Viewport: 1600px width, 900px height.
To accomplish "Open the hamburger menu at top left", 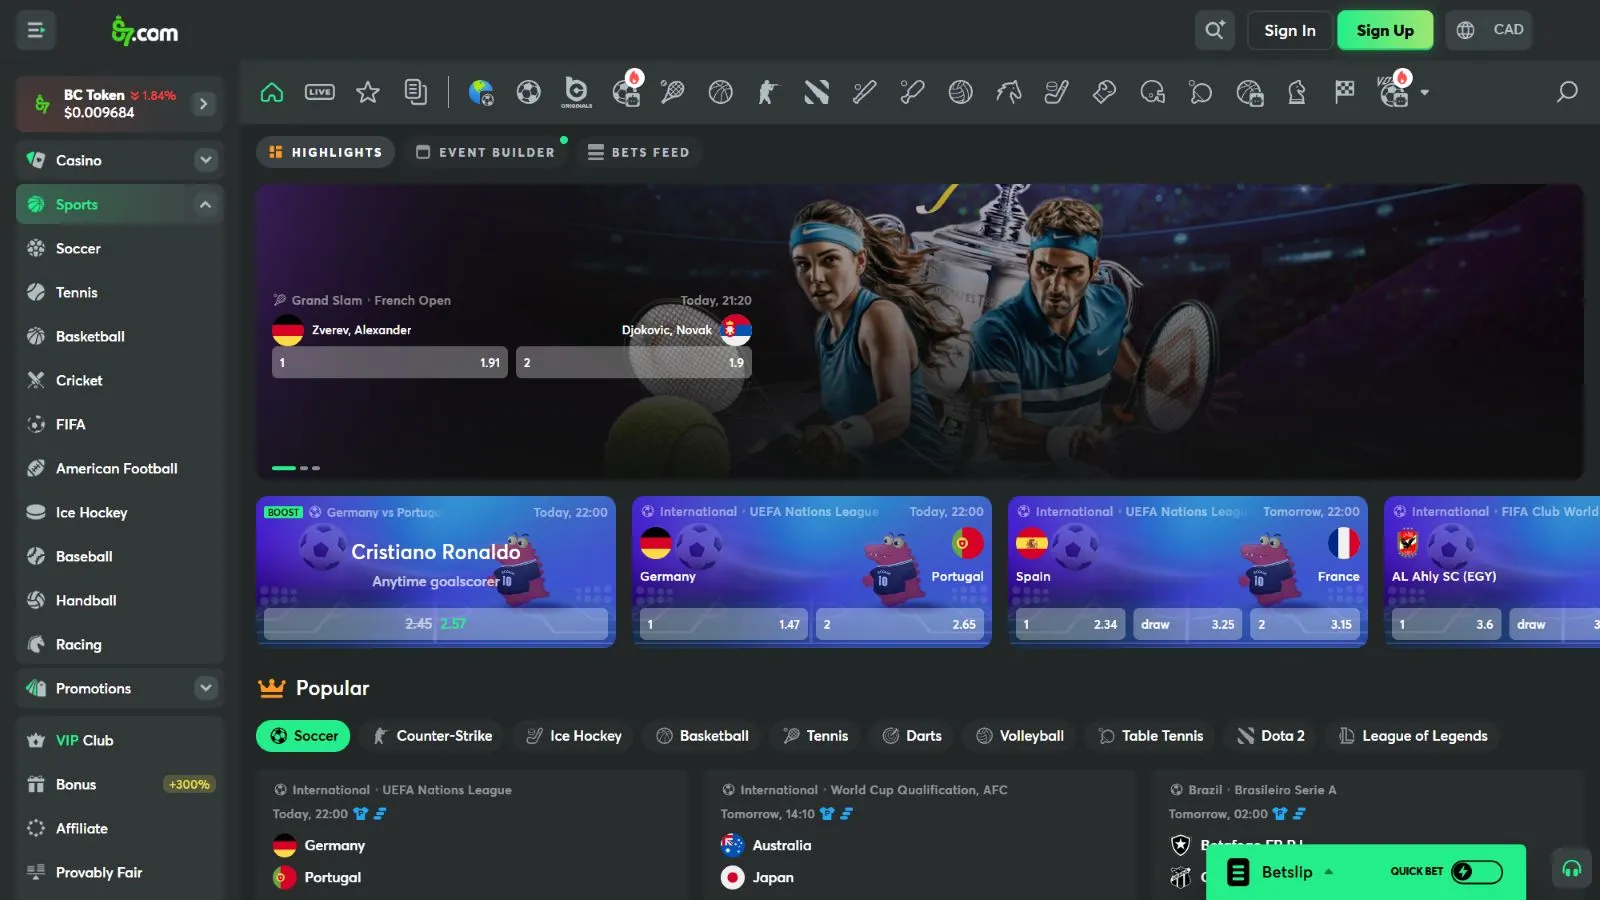I will [x=36, y=30].
